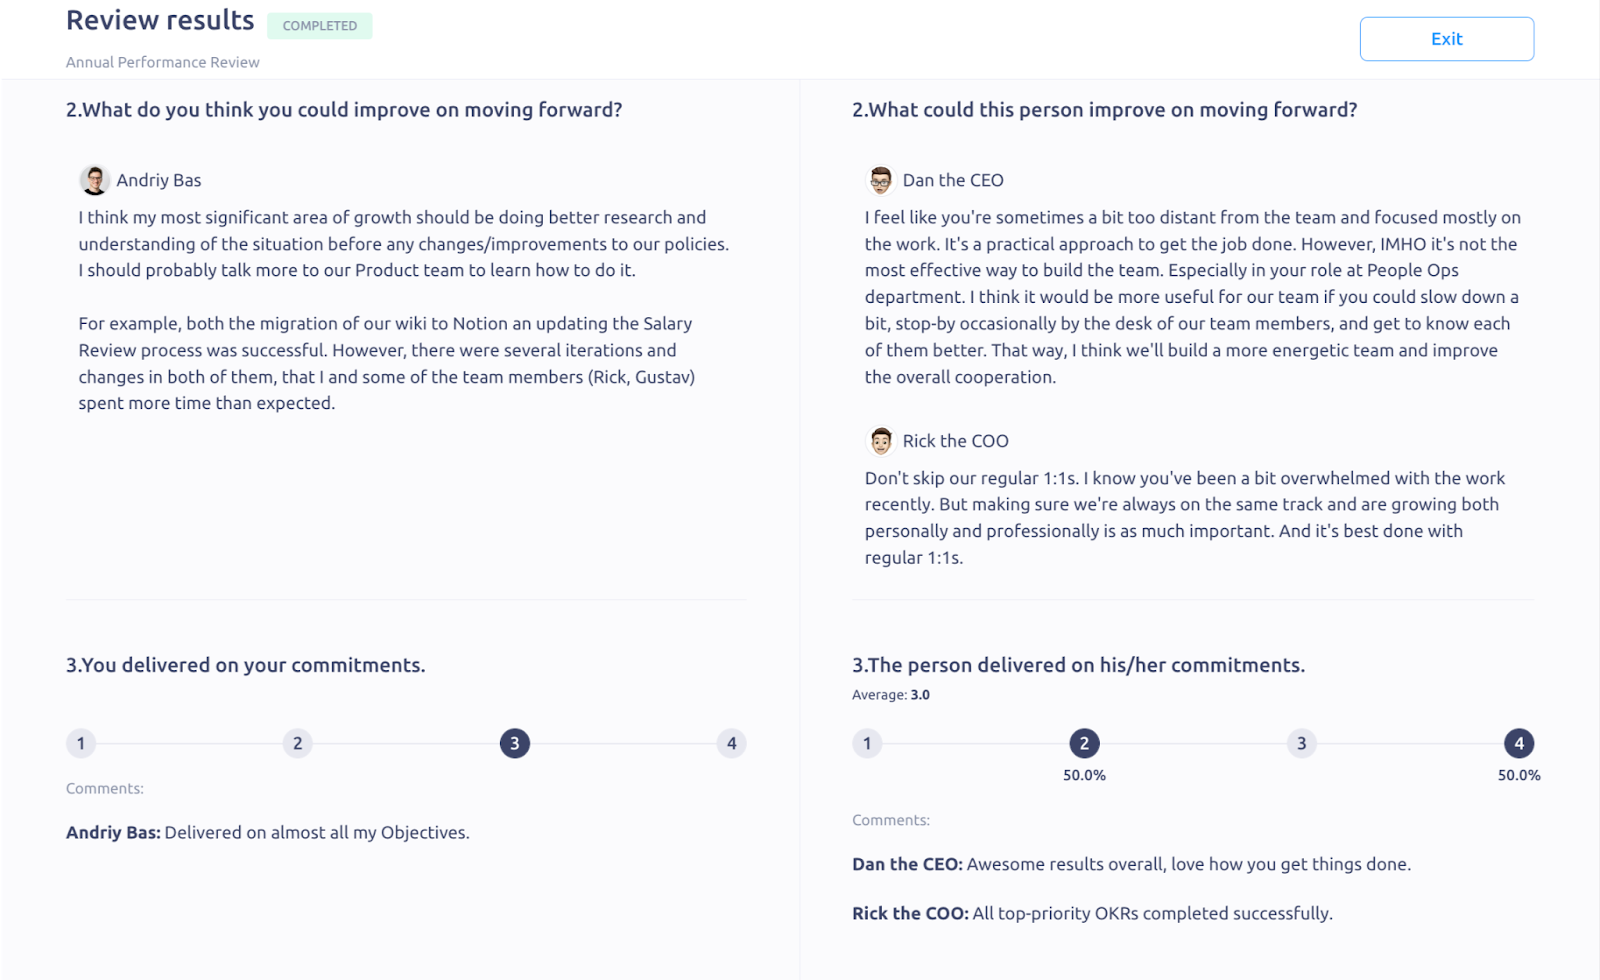Click the Comments label under reviewers' ratings
1600x980 pixels.
pos(890,819)
